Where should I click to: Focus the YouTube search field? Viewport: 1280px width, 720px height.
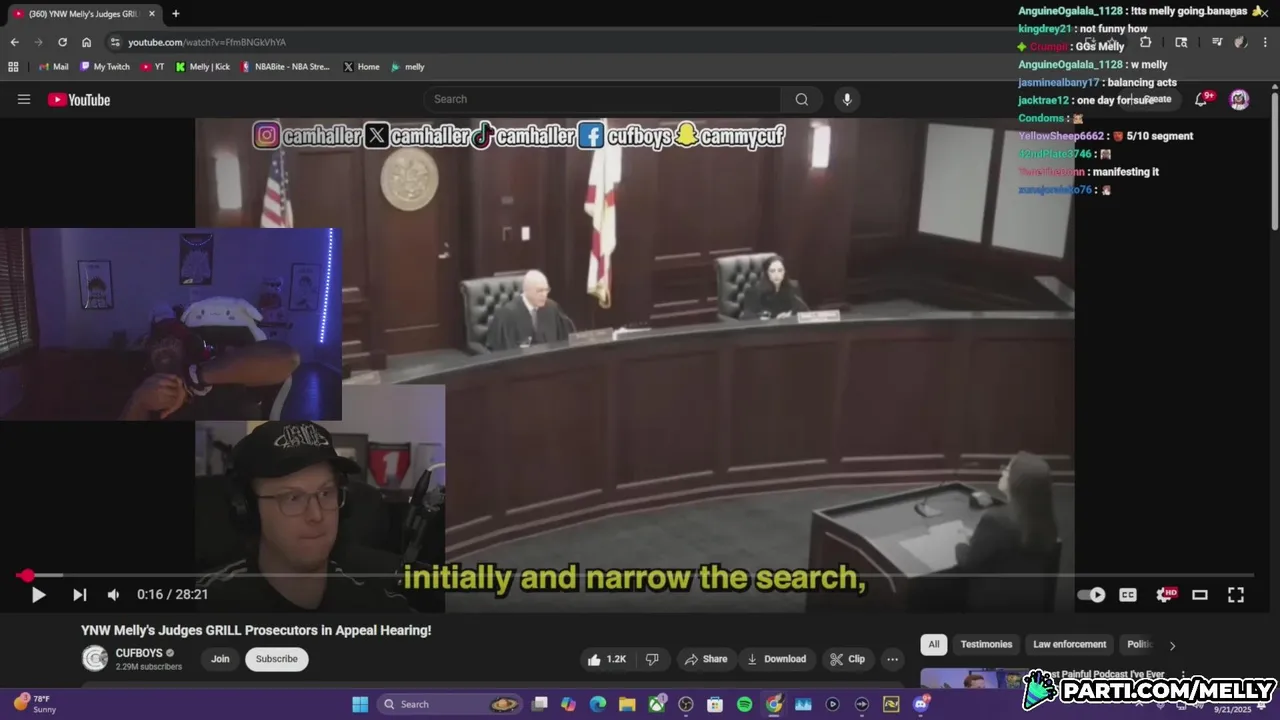click(x=603, y=99)
